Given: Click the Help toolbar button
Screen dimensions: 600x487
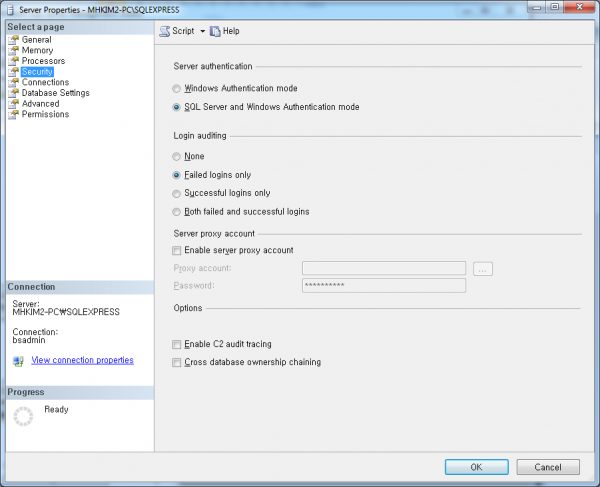Looking at the screenshot, I should pyautogui.click(x=225, y=31).
